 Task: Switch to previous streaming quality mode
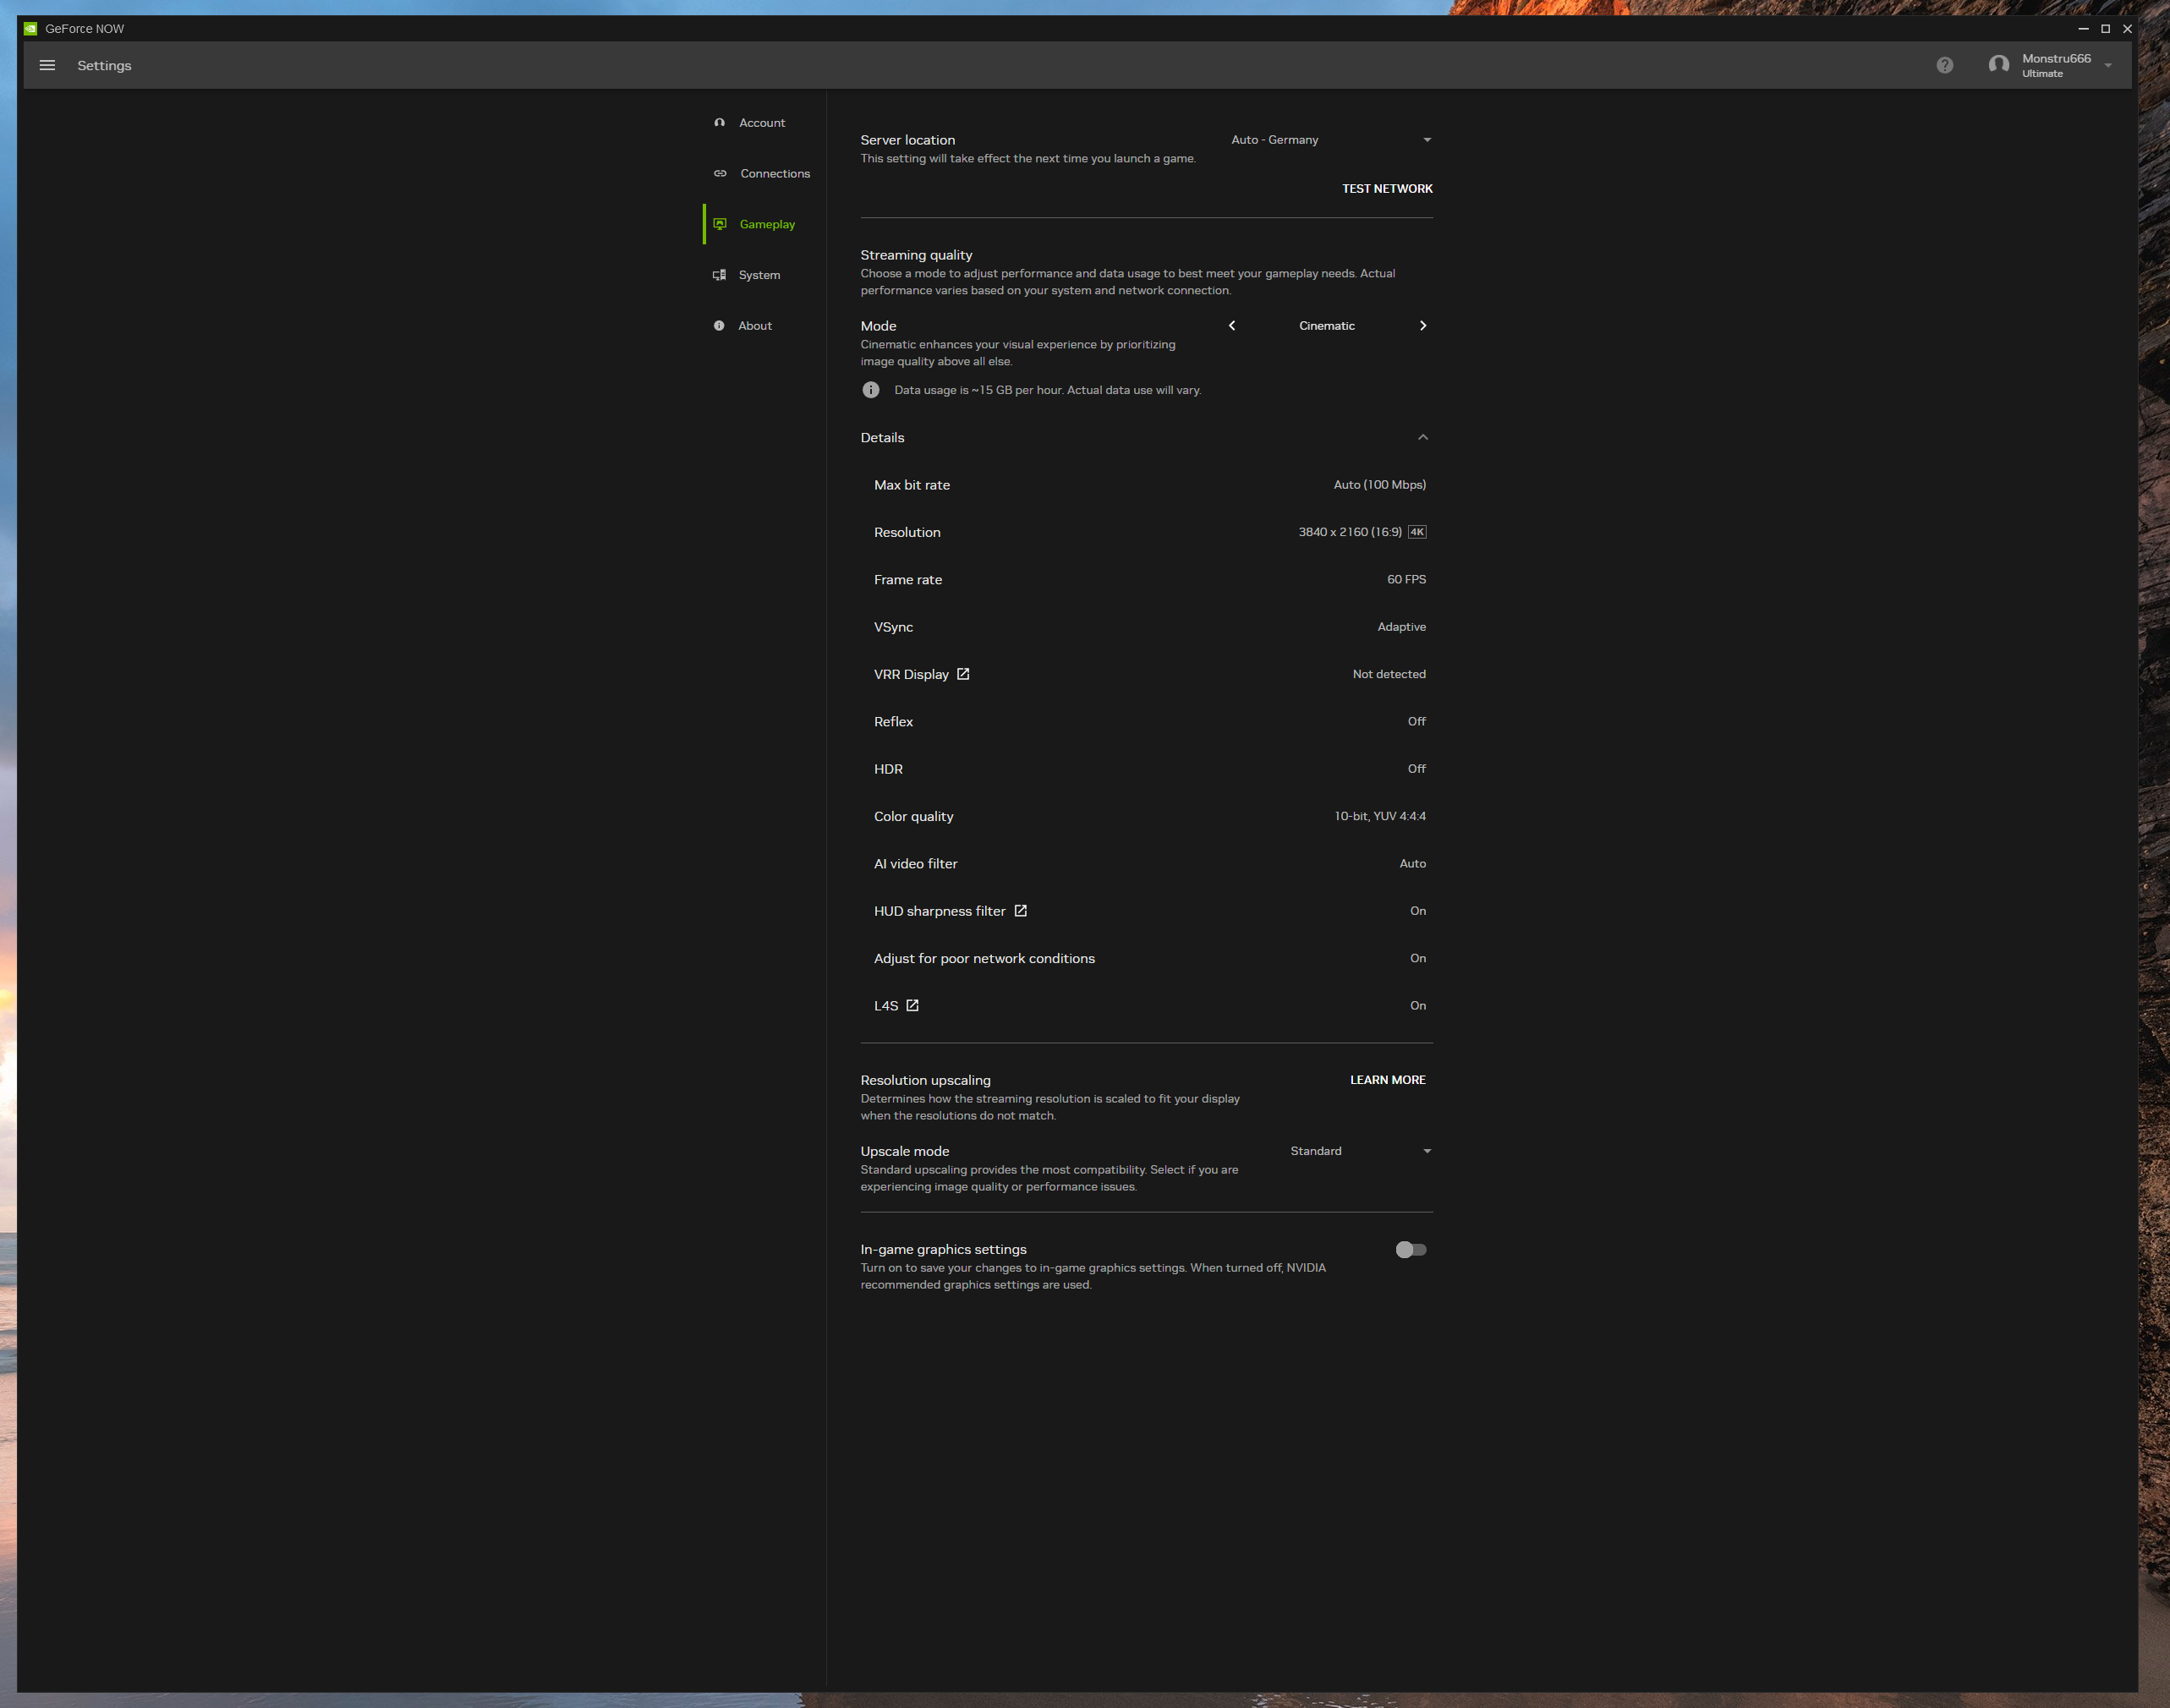coord(1232,326)
